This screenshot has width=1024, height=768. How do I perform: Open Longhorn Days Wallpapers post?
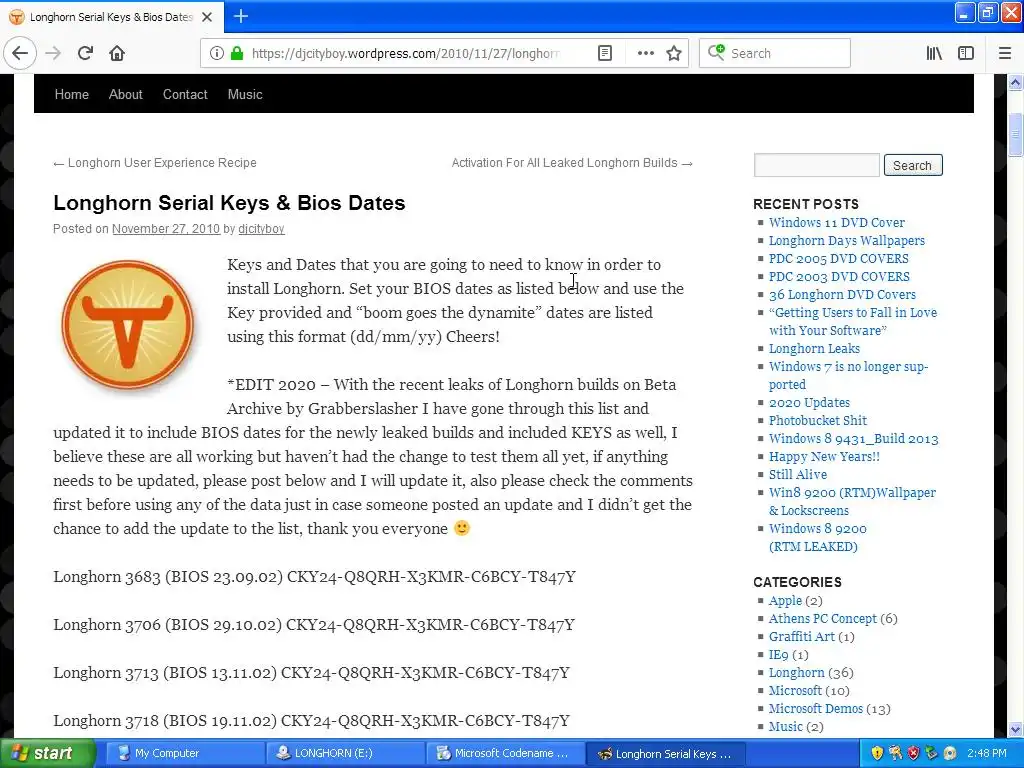(846, 240)
